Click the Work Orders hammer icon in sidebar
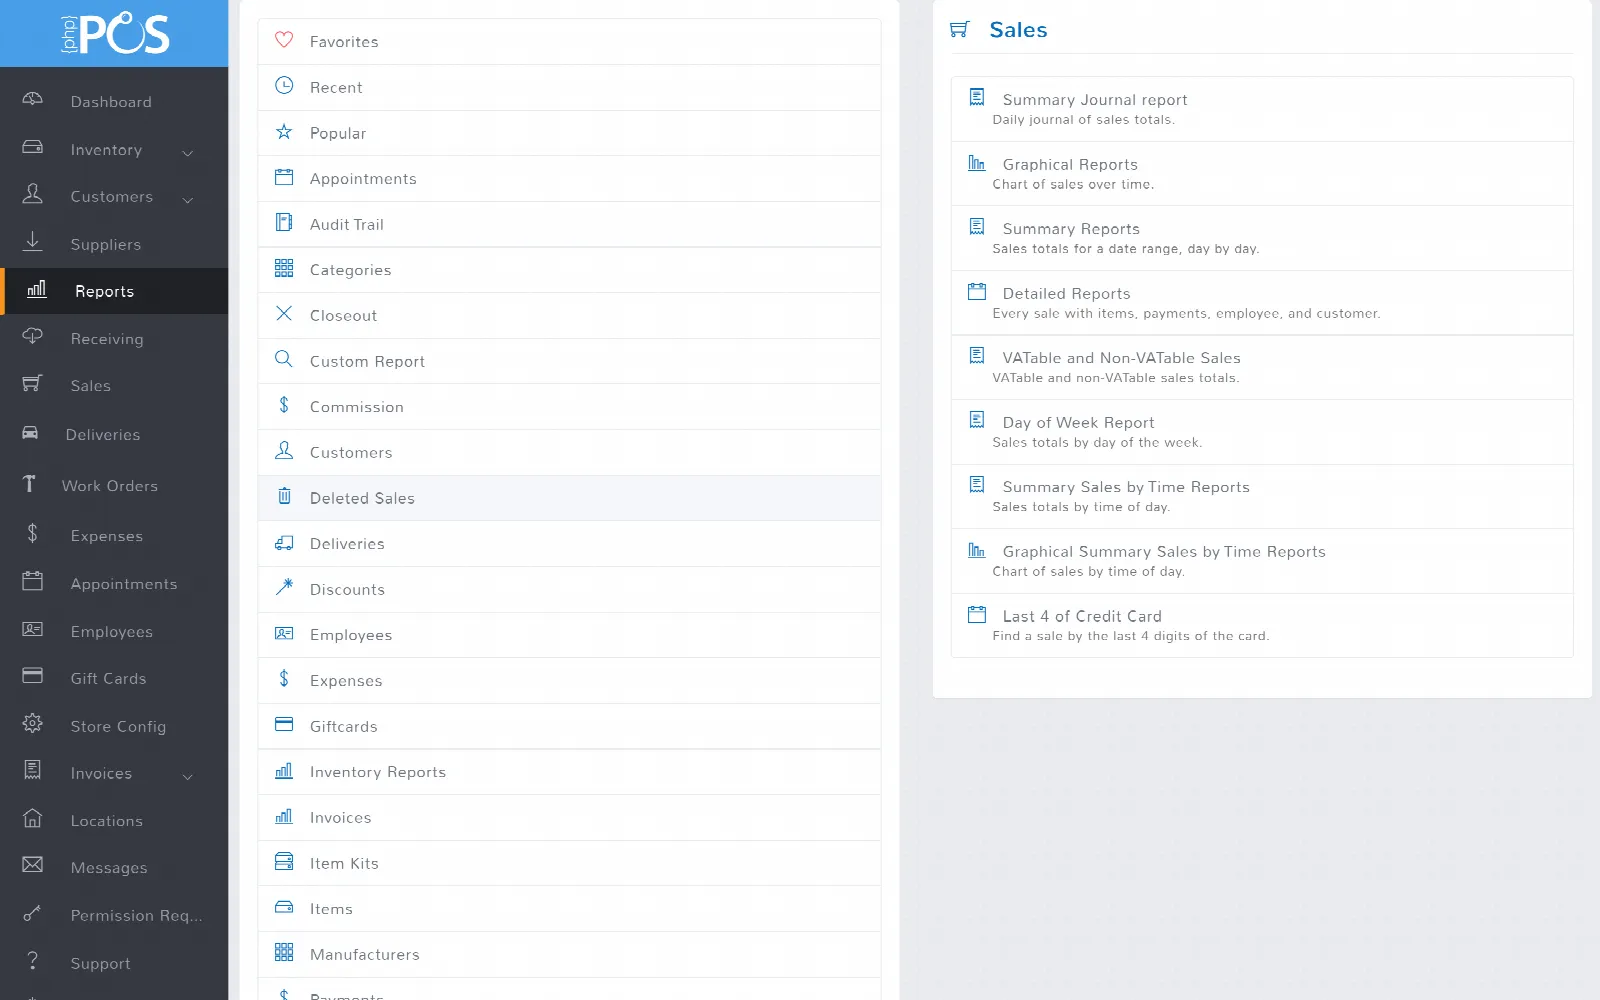Image resolution: width=1600 pixels, height=1000 pixels. pyautogui.click(x=29, y=484)
